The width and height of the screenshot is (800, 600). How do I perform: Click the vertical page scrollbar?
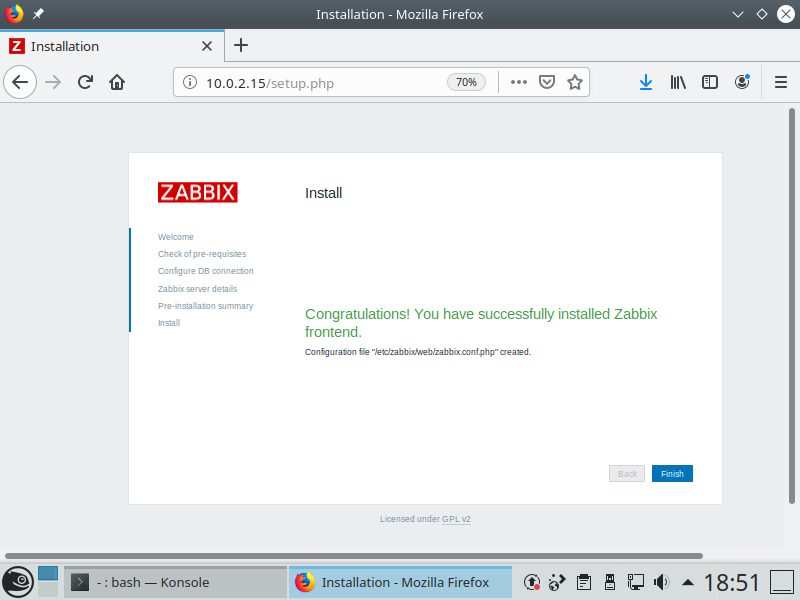792,306
